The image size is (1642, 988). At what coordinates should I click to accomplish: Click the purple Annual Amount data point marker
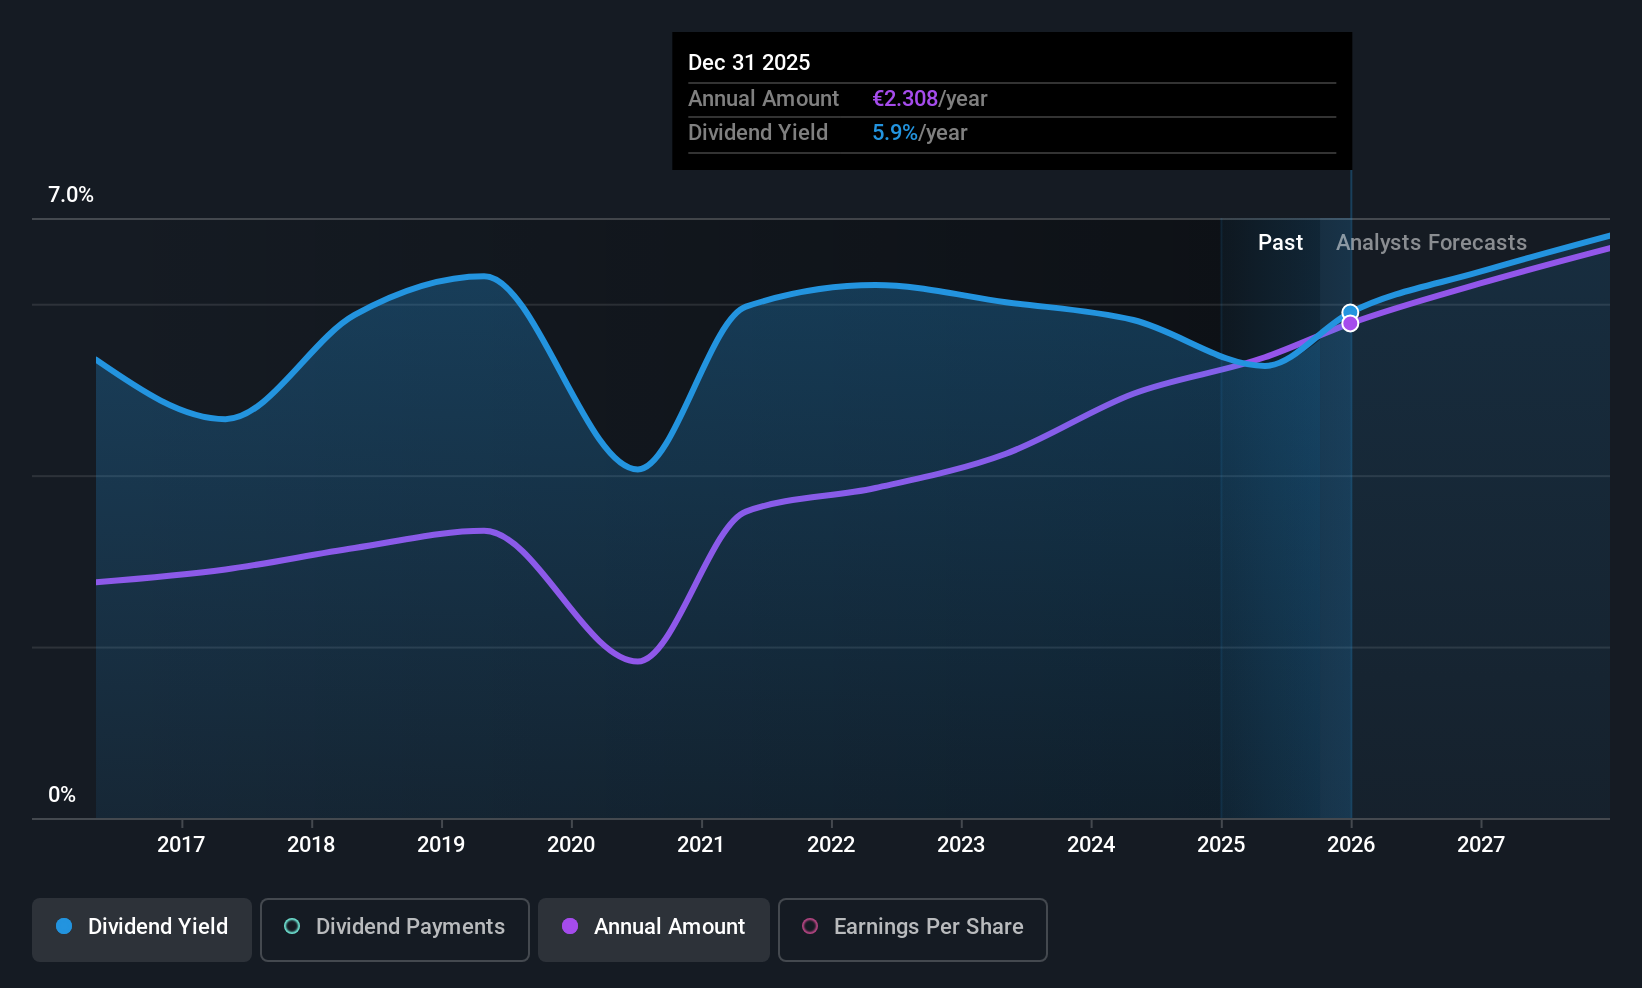[x=1350, y=324]
